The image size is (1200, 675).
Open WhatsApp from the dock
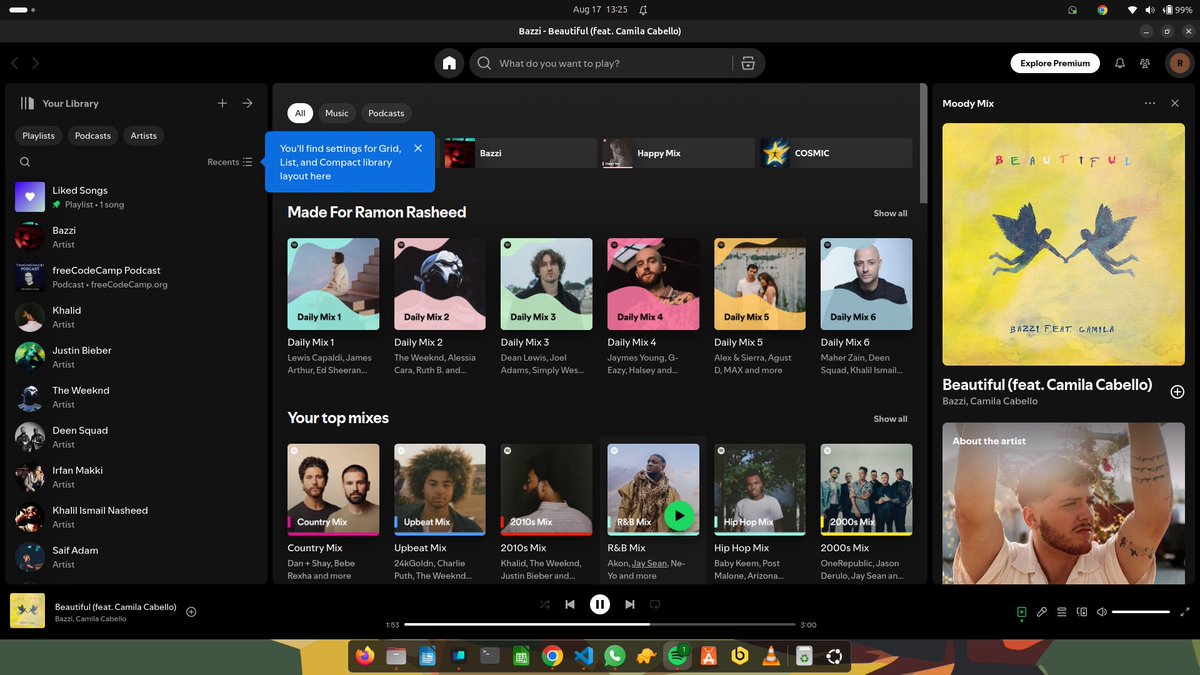pos(615,656)
